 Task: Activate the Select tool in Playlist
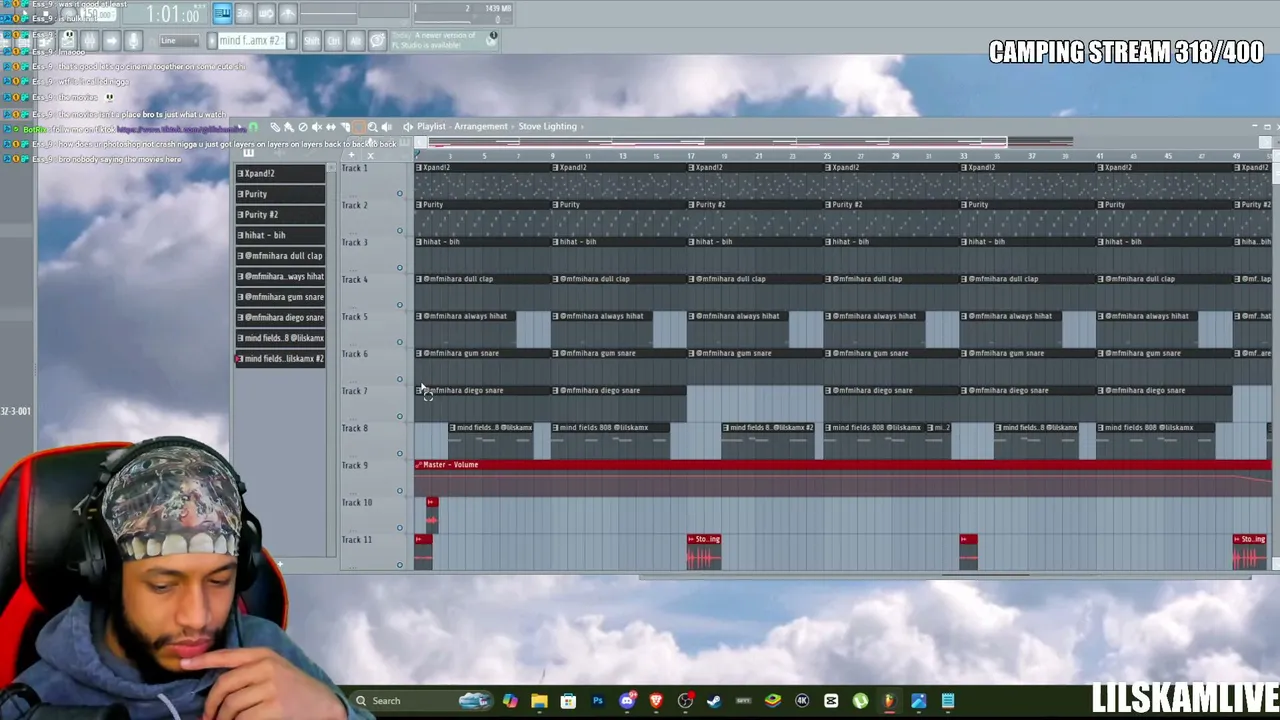(359, 127)
